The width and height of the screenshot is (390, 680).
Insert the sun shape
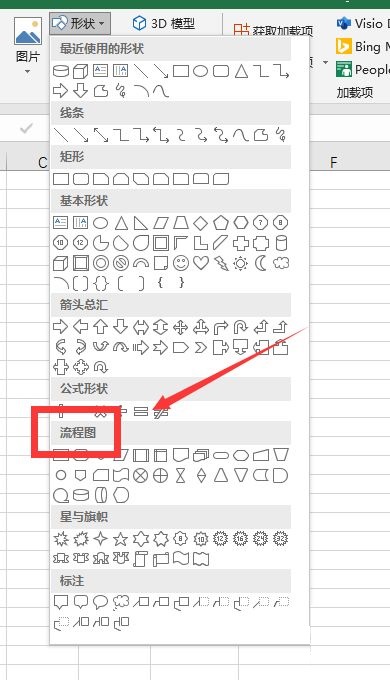pos(240,263)
